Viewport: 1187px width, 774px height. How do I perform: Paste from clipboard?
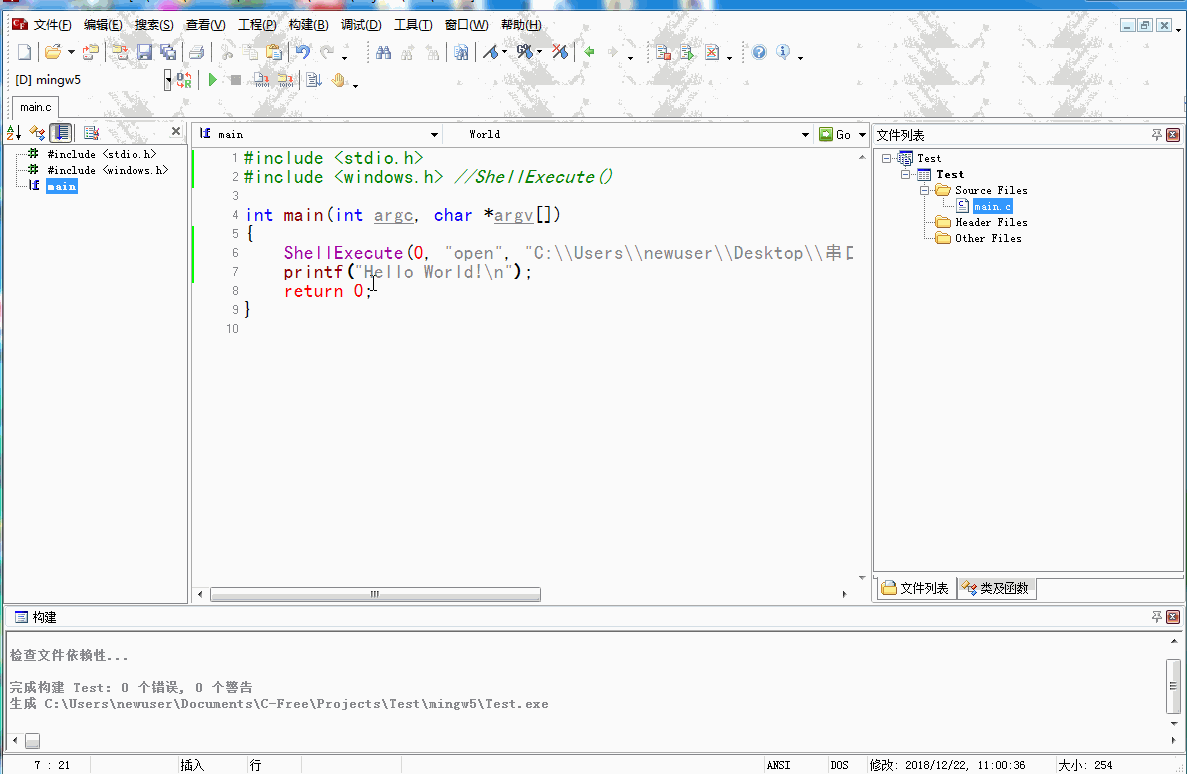click(272, 52)
